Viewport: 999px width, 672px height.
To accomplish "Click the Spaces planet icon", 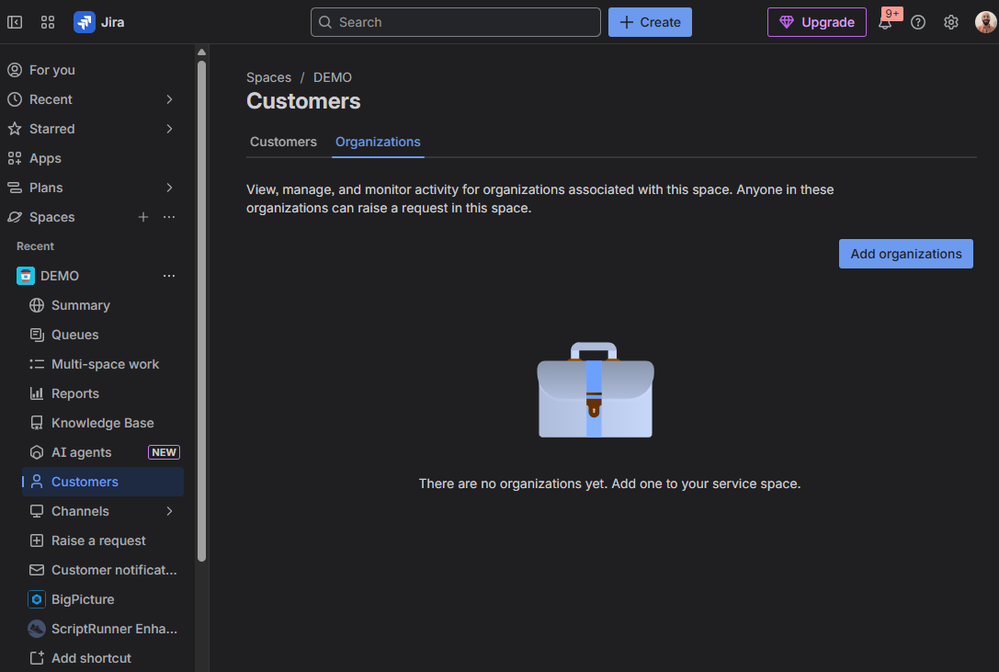I will coord(15,217).
